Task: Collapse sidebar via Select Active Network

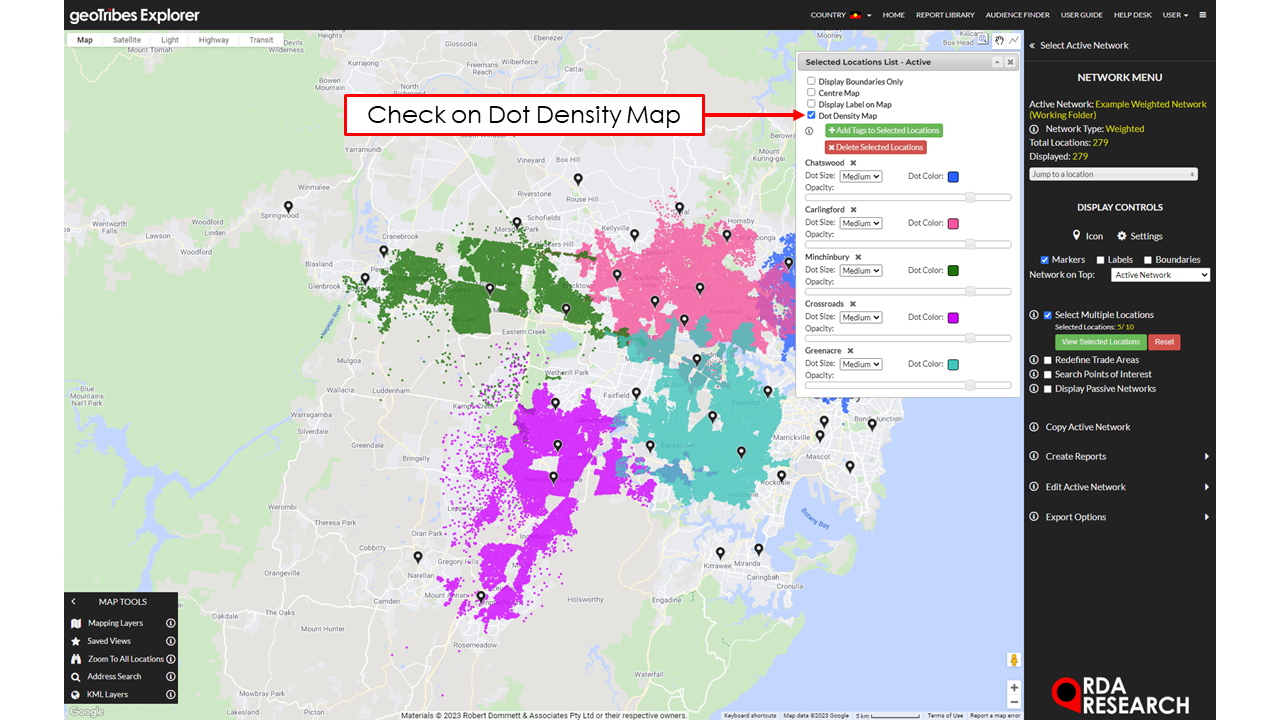Action: [x=1079, y=45]
